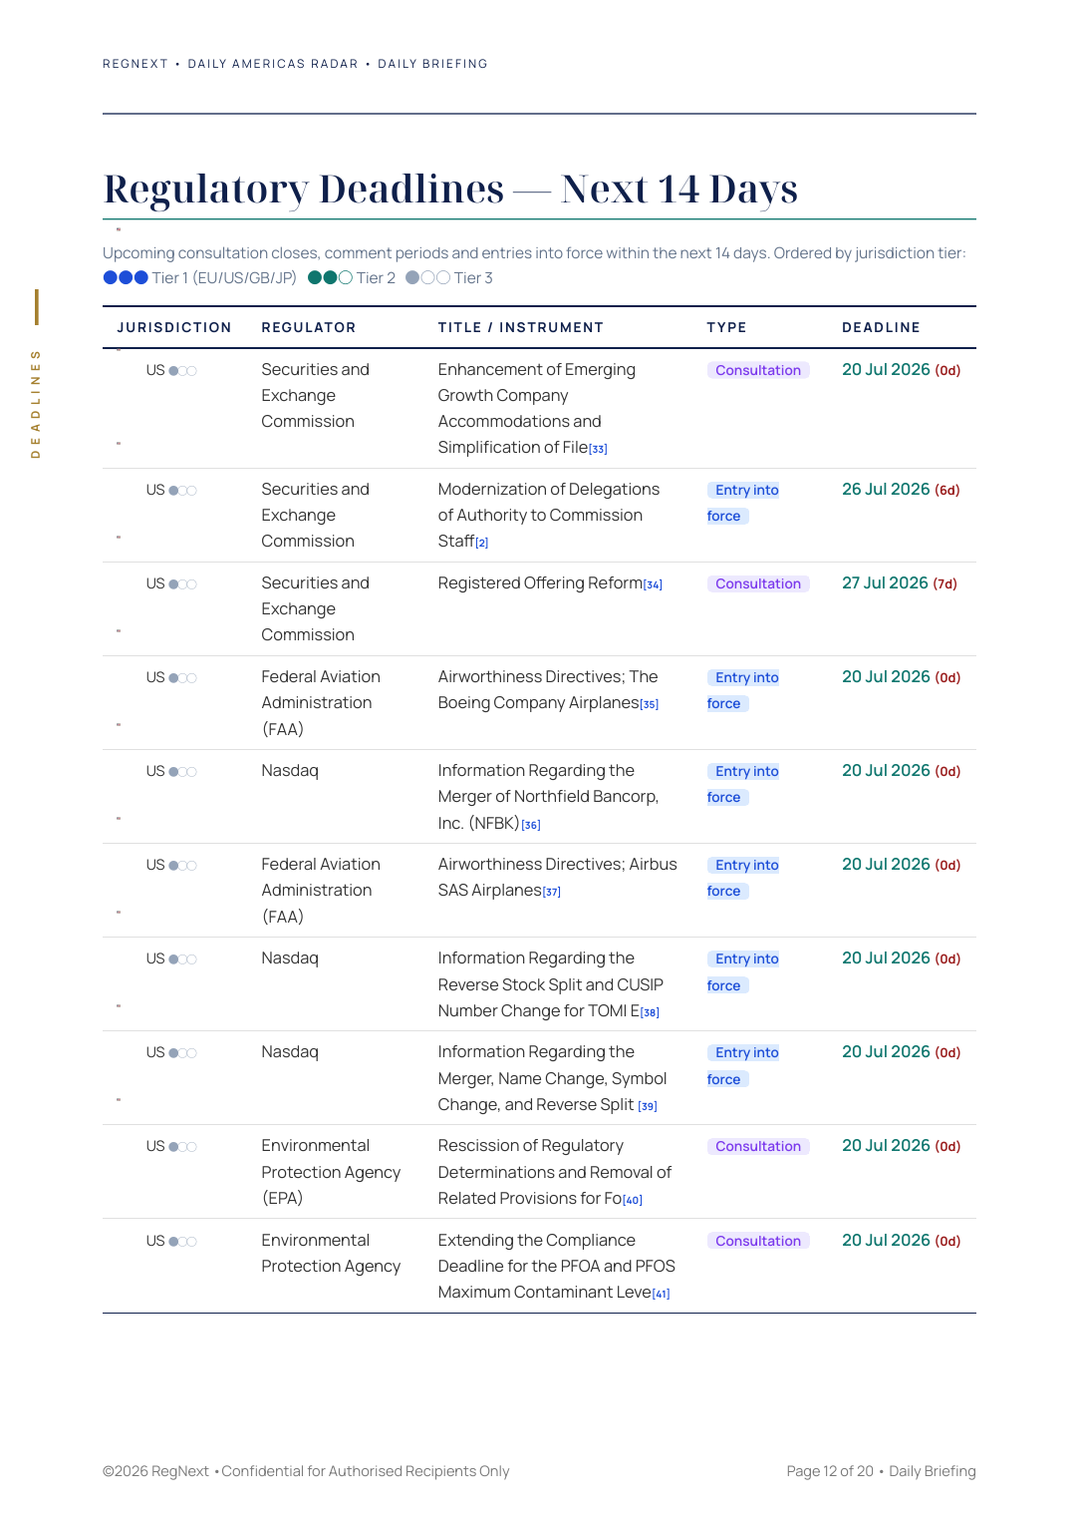Click the Boeing Company Airplanes directive title
This screenshot has width=1080, height=1528.
click(x=548, y=690)
